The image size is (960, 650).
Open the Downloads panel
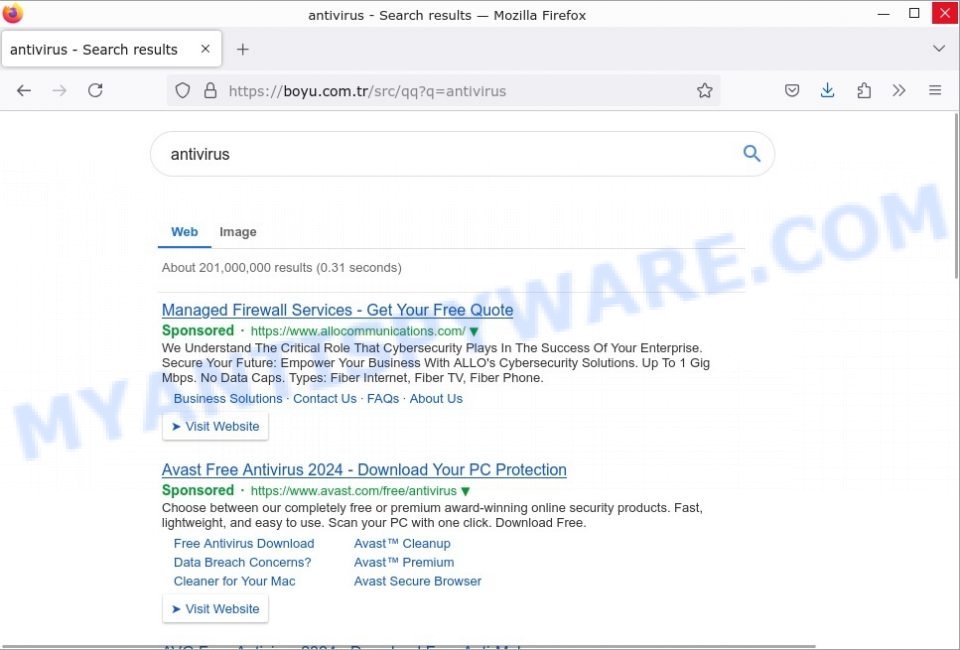pos(827,91)
